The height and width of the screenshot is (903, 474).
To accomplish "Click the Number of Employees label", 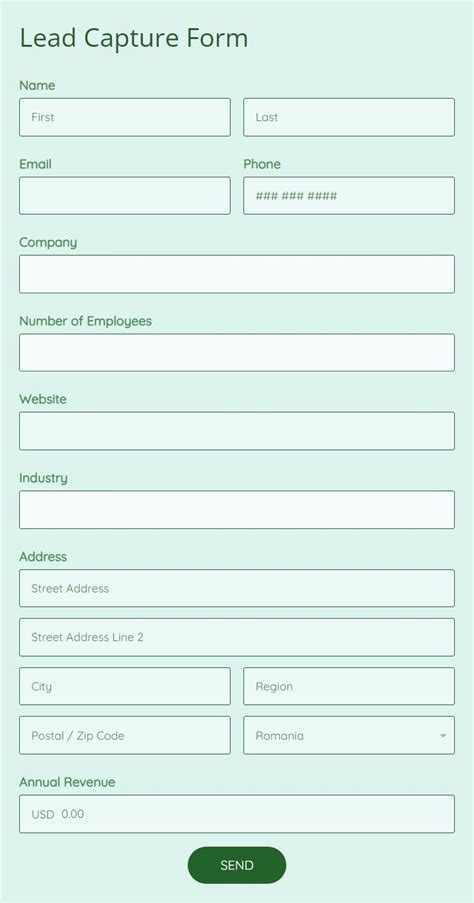I will tap(85, 321).
